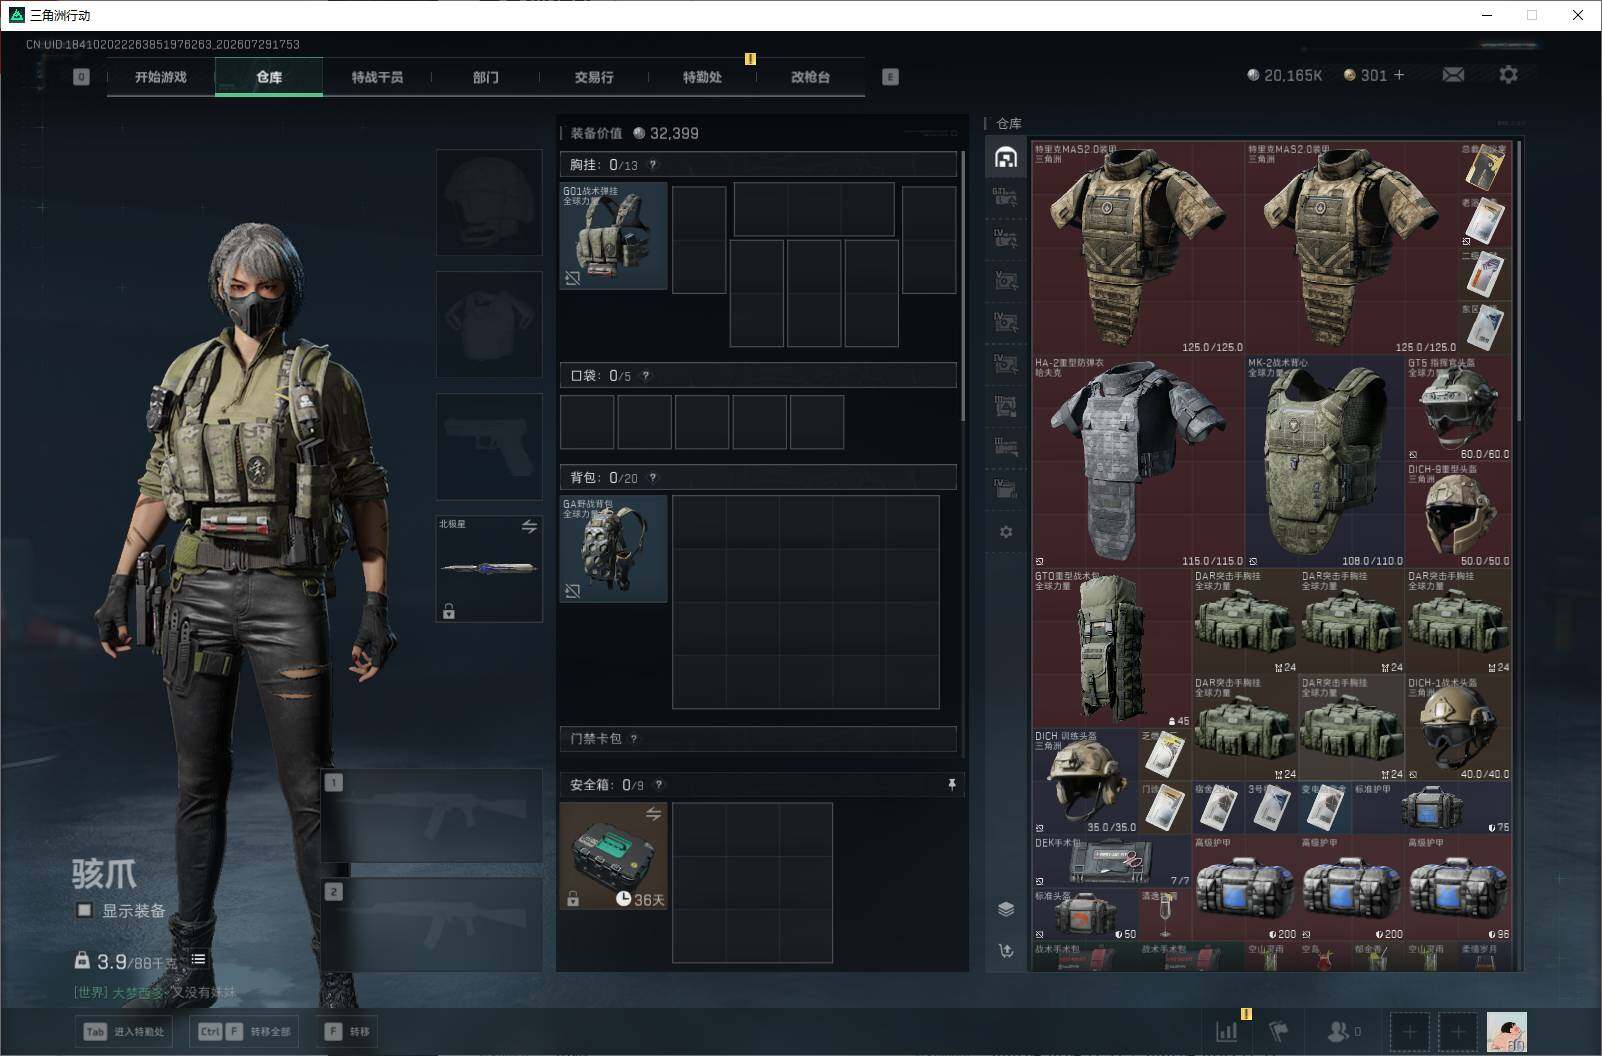Screen dimensions: 1602x1056
Task: Click the 口袋 help question mark
Action: pos(646,376)
